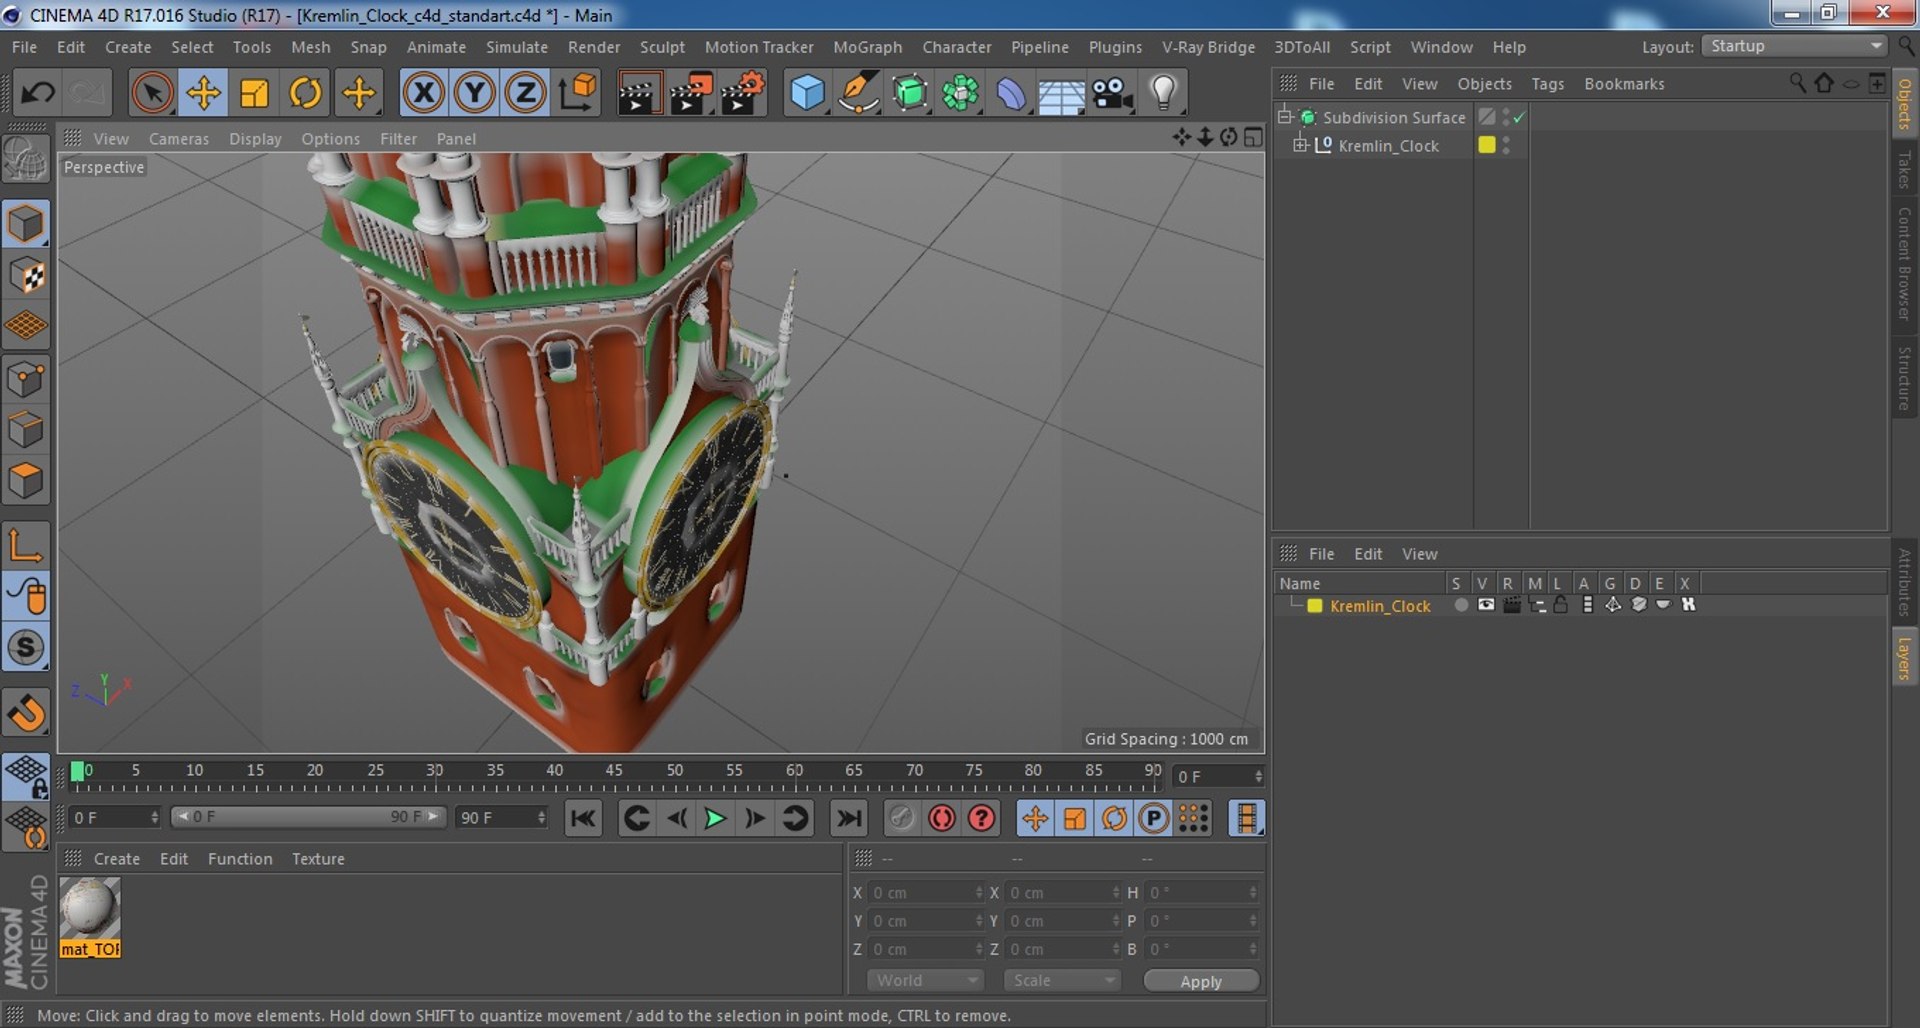This screenshot has height=1028, width=1920.
Task: Open the Content Browser side tab
Action: tap(1905, 263)
